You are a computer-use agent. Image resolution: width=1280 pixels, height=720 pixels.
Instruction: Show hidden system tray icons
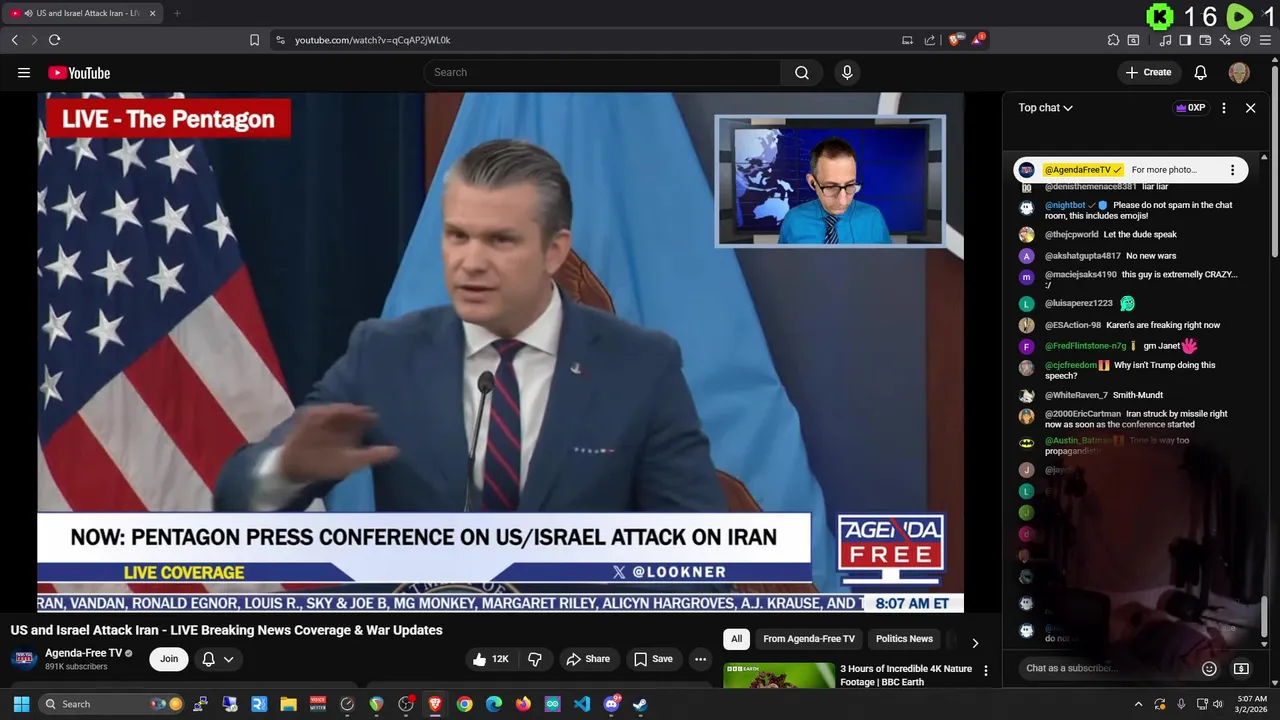(x=1139, y=704)
